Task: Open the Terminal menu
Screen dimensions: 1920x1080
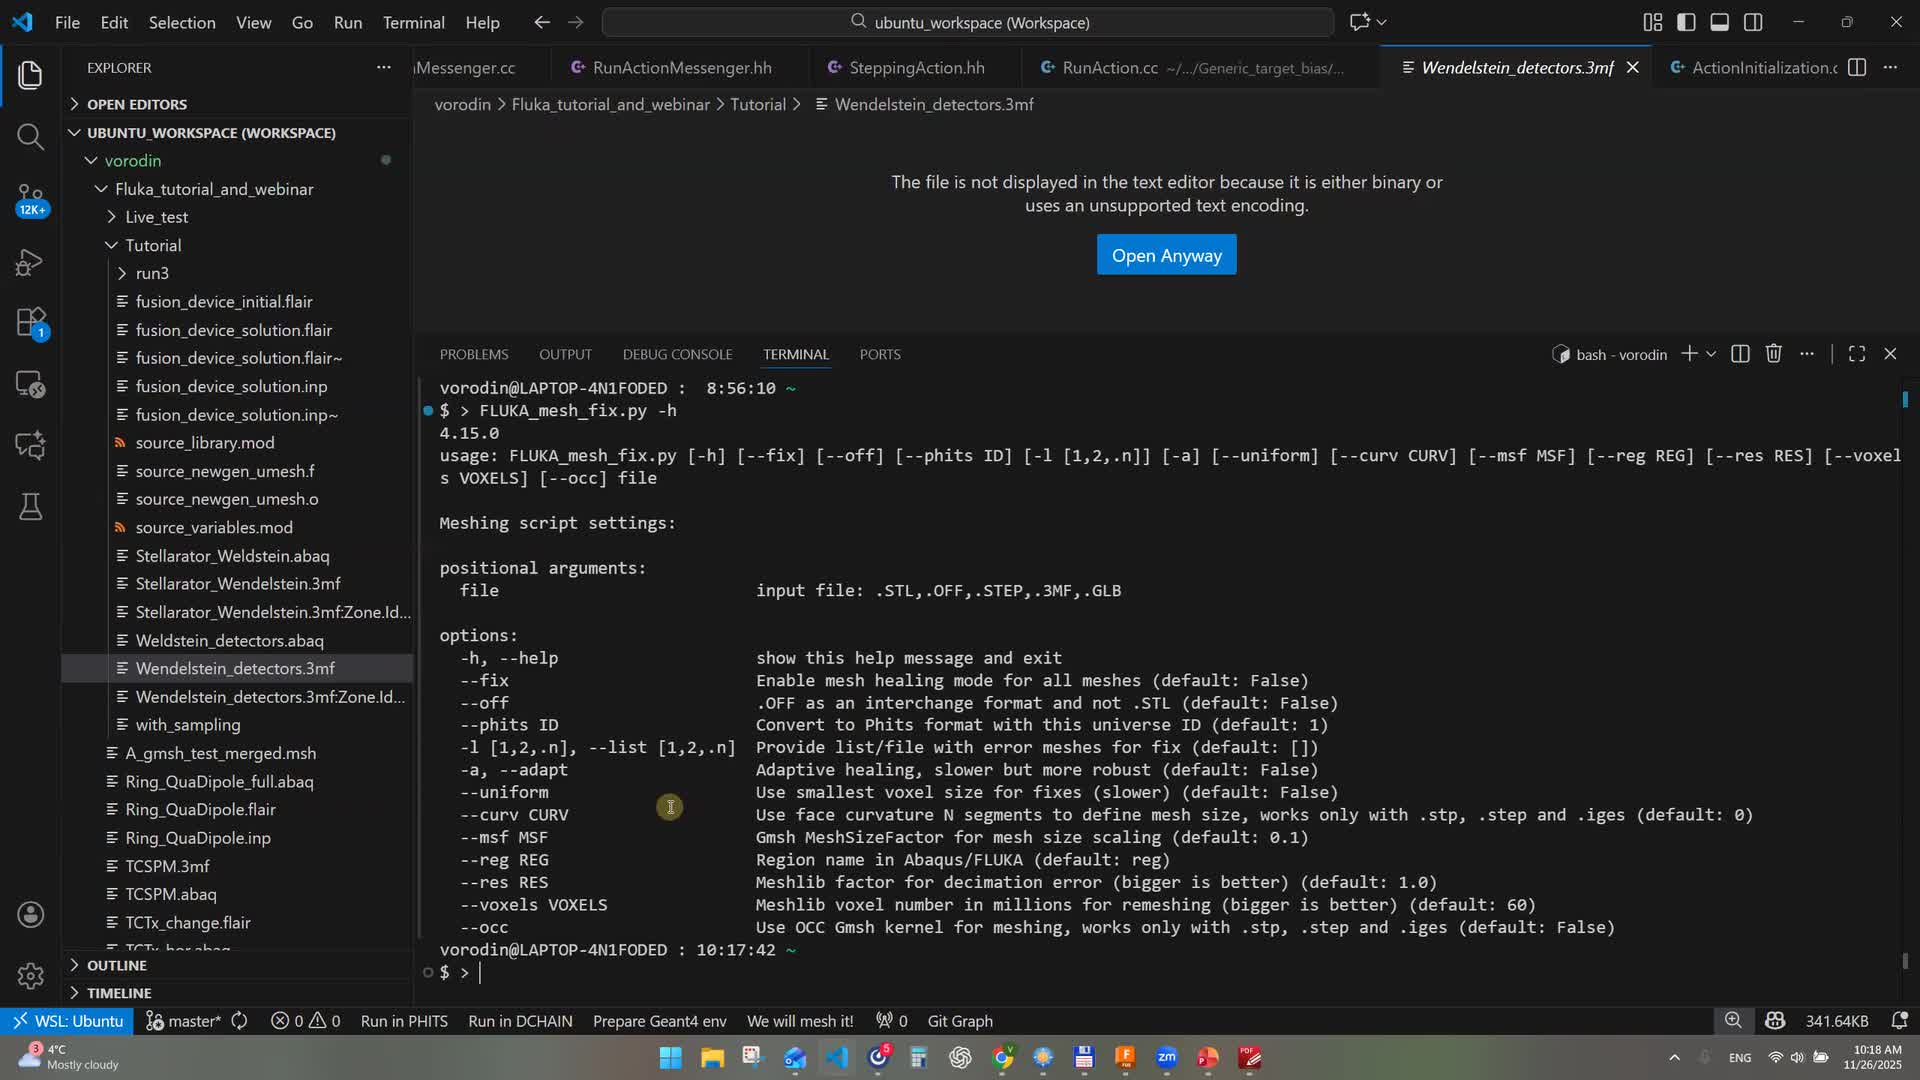Action: tap(413, 22)
